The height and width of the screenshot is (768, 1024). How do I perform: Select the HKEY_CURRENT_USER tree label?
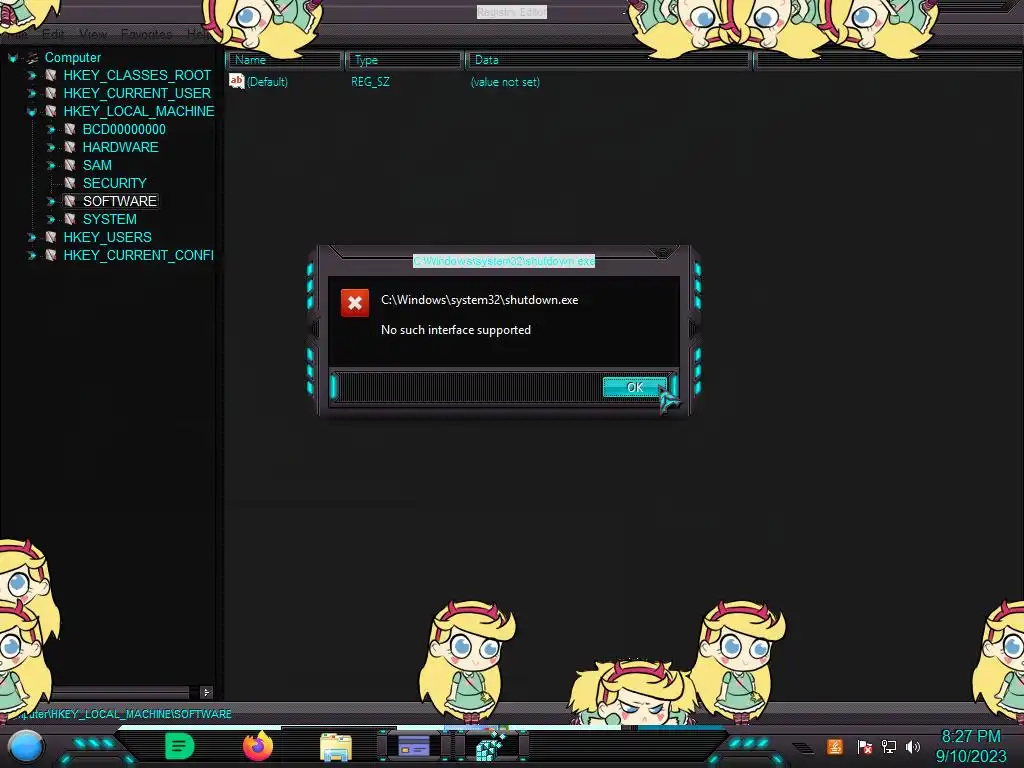click(136, 93)
